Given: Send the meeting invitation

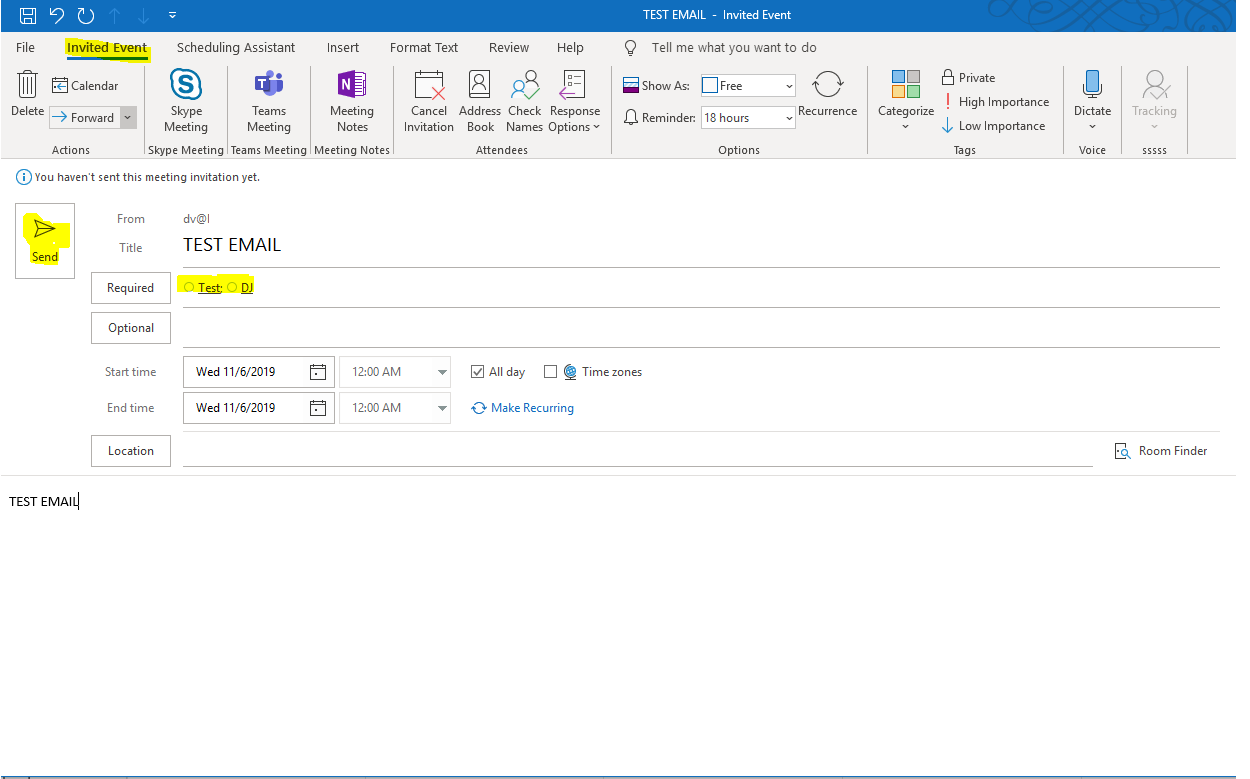Looking at the screenshot, I should pos(45,240).
